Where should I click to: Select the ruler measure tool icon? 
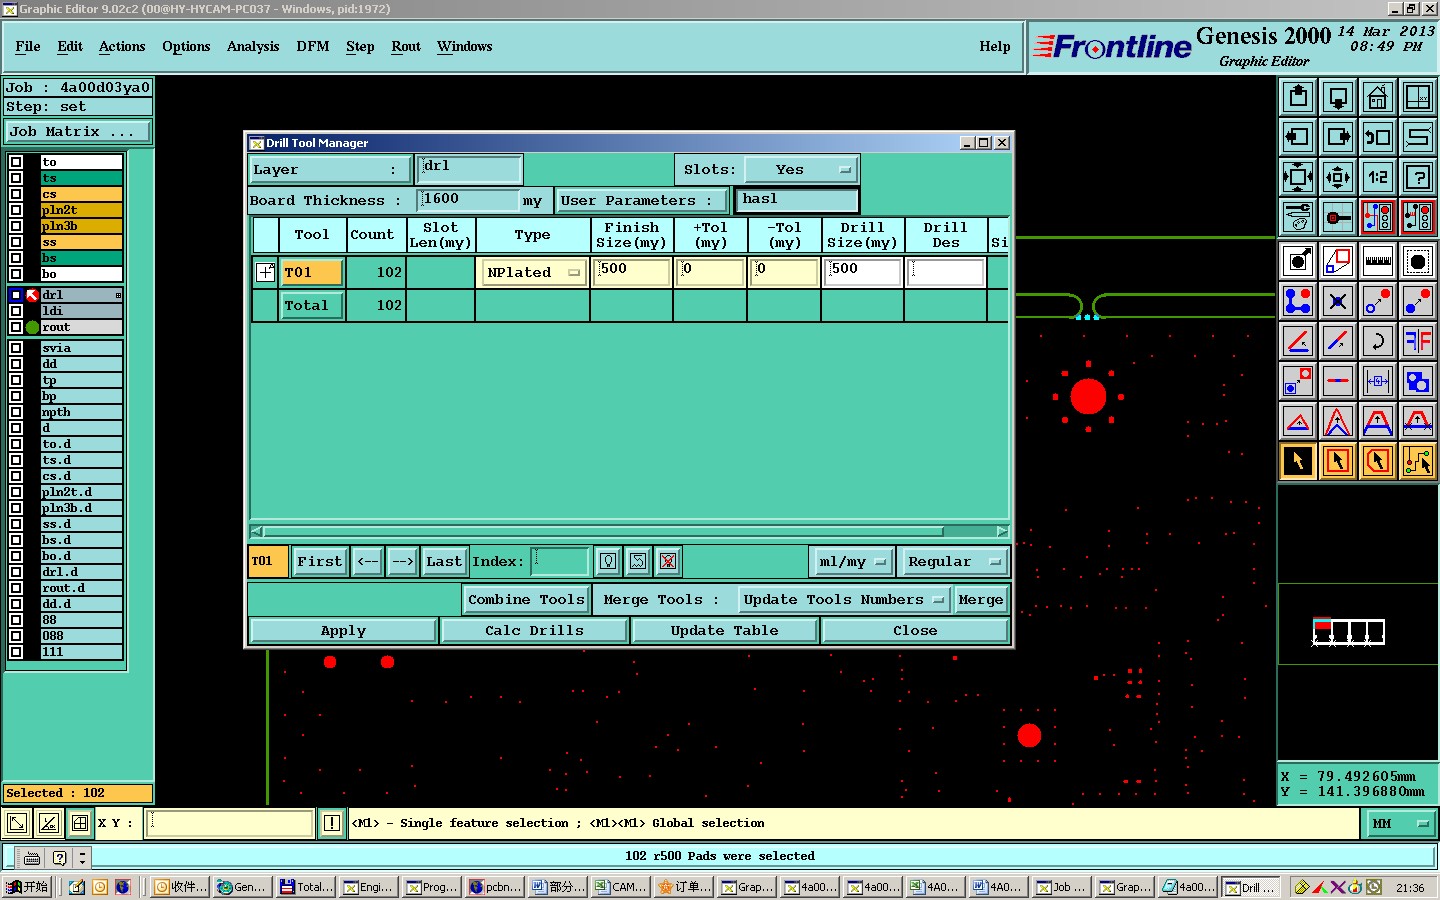1377,261
